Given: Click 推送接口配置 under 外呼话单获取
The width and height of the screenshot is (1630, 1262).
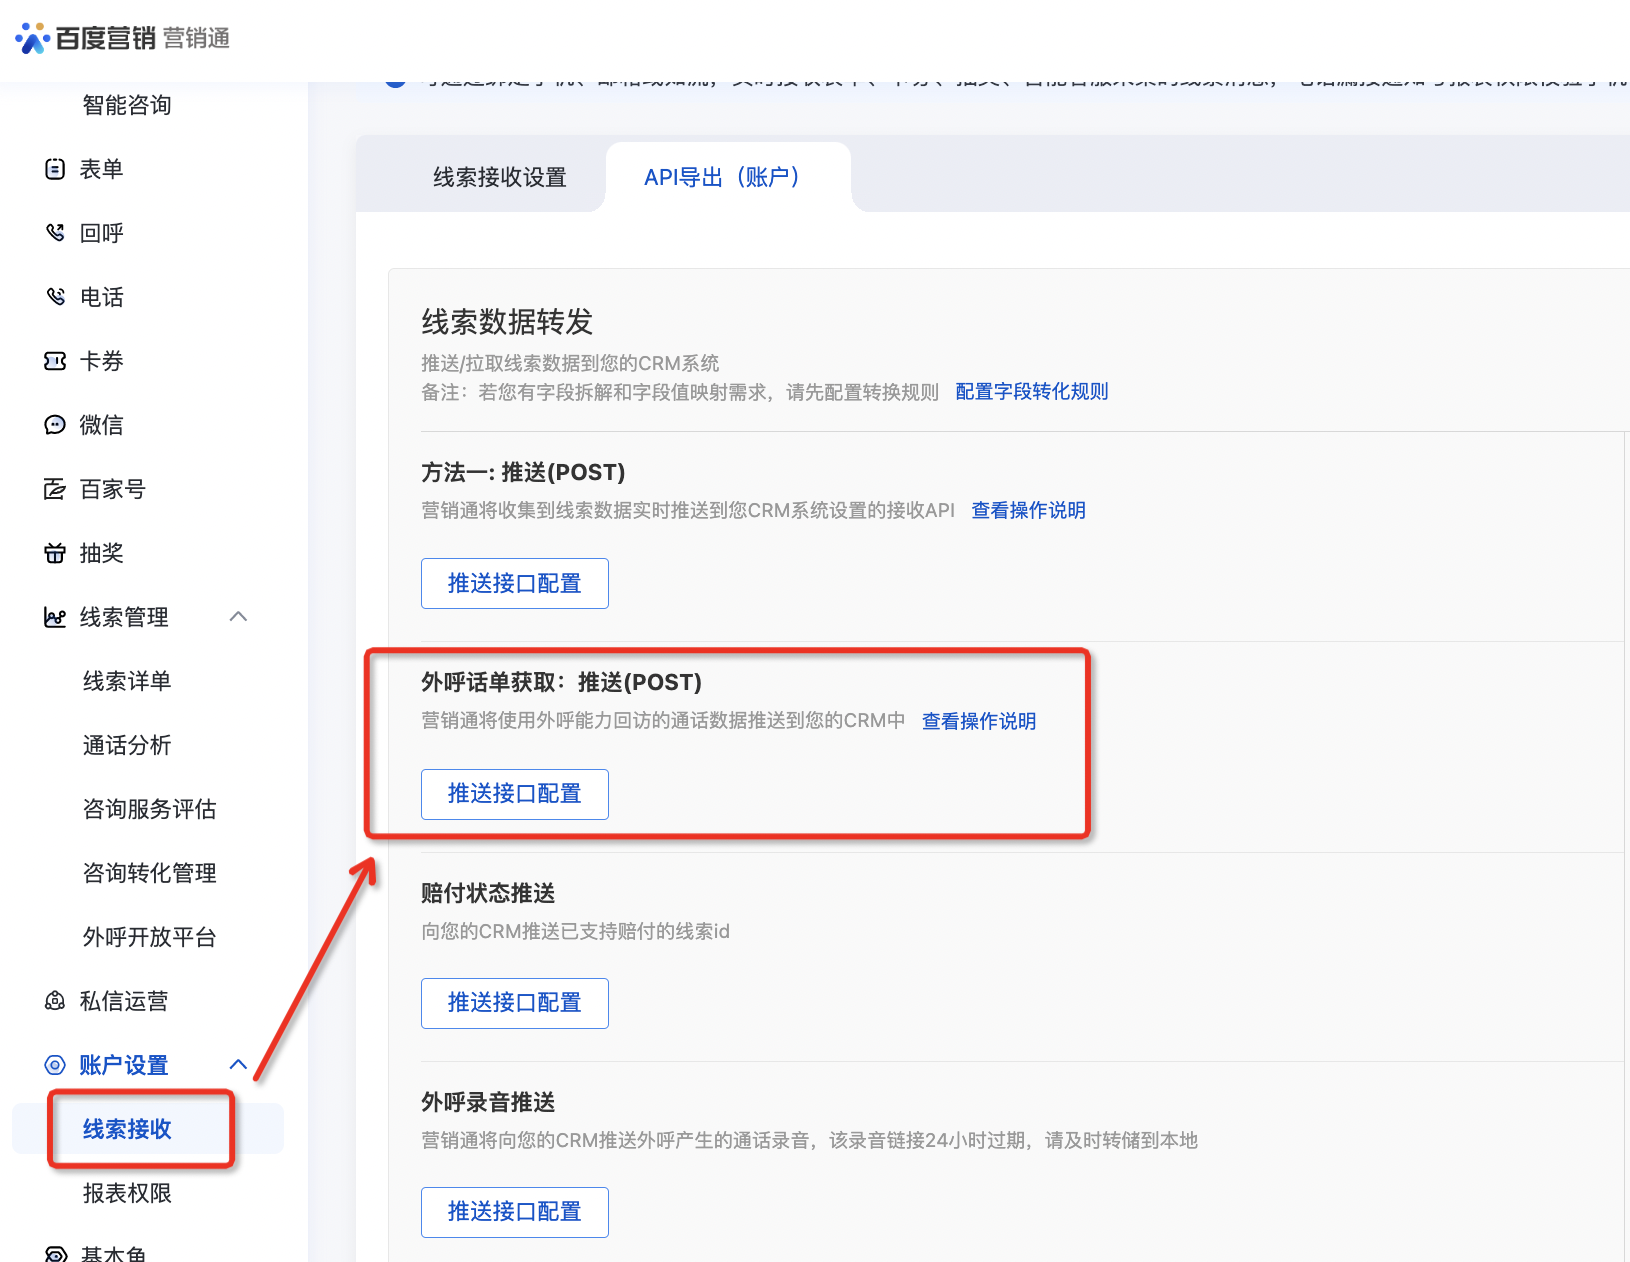Looking at the screenshot, I should click(x=514, y=794).
